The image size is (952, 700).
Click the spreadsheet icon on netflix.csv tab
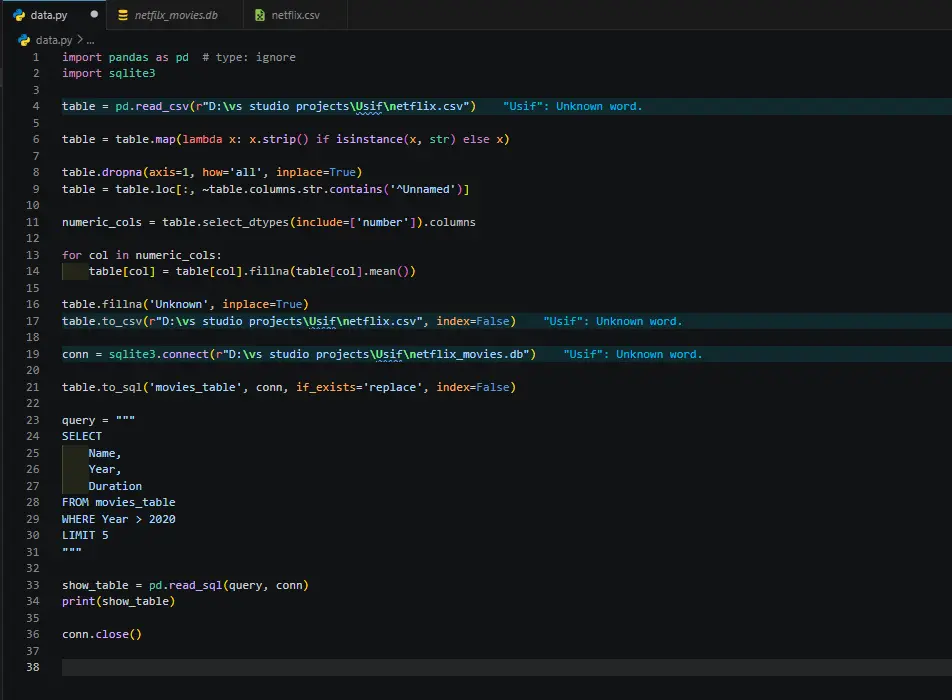coord(260,15)
